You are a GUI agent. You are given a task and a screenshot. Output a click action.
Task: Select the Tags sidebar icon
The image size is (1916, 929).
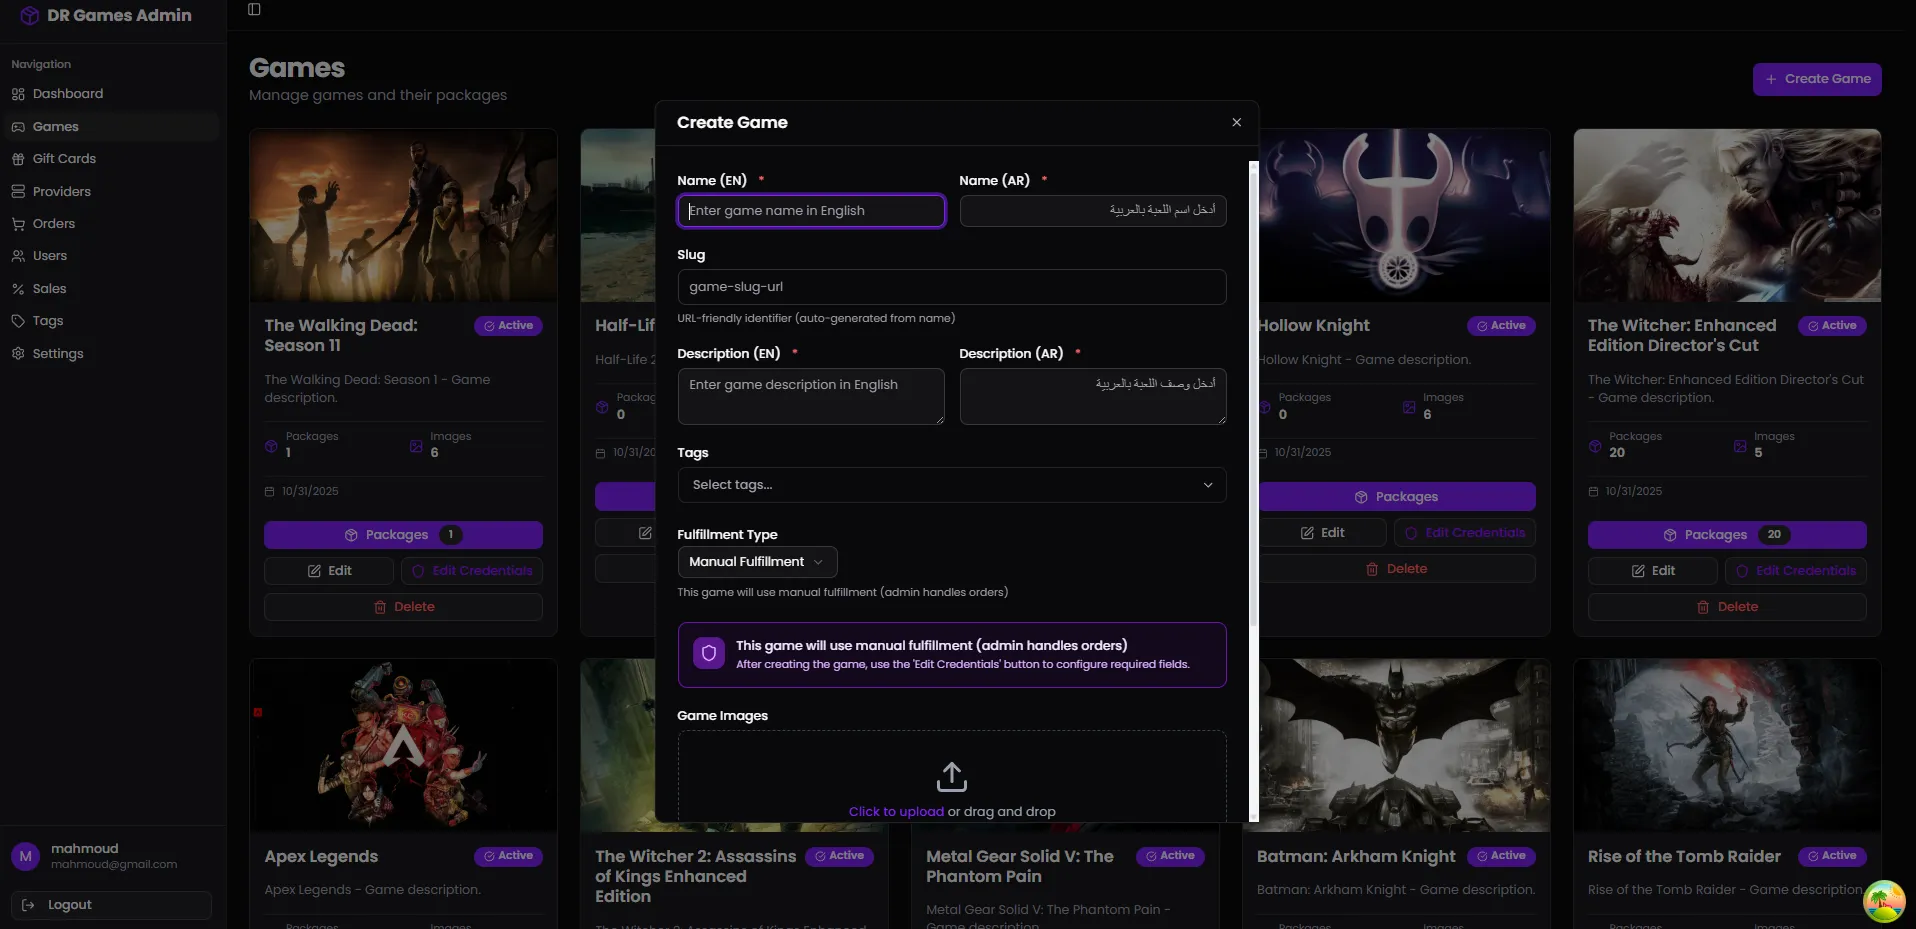[17, 320]
